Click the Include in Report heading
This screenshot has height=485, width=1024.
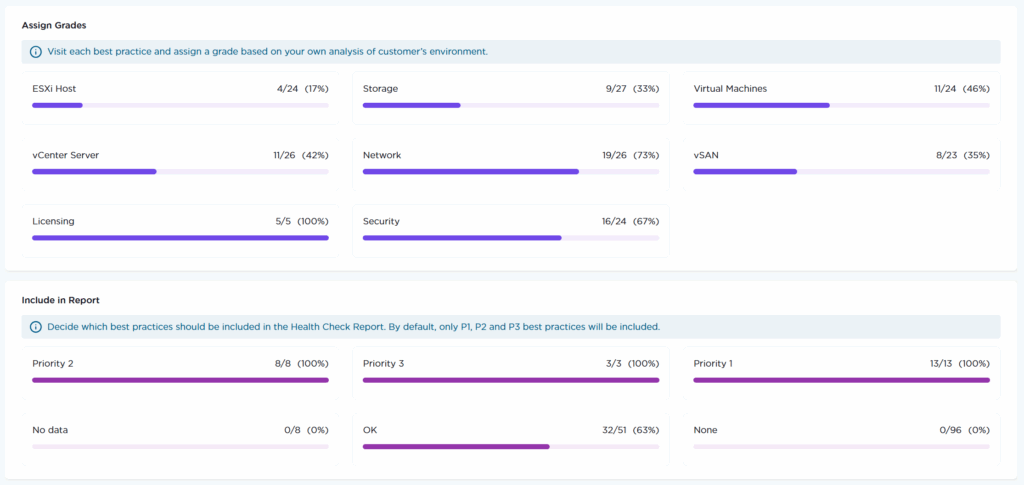click(x=60, y=300)
